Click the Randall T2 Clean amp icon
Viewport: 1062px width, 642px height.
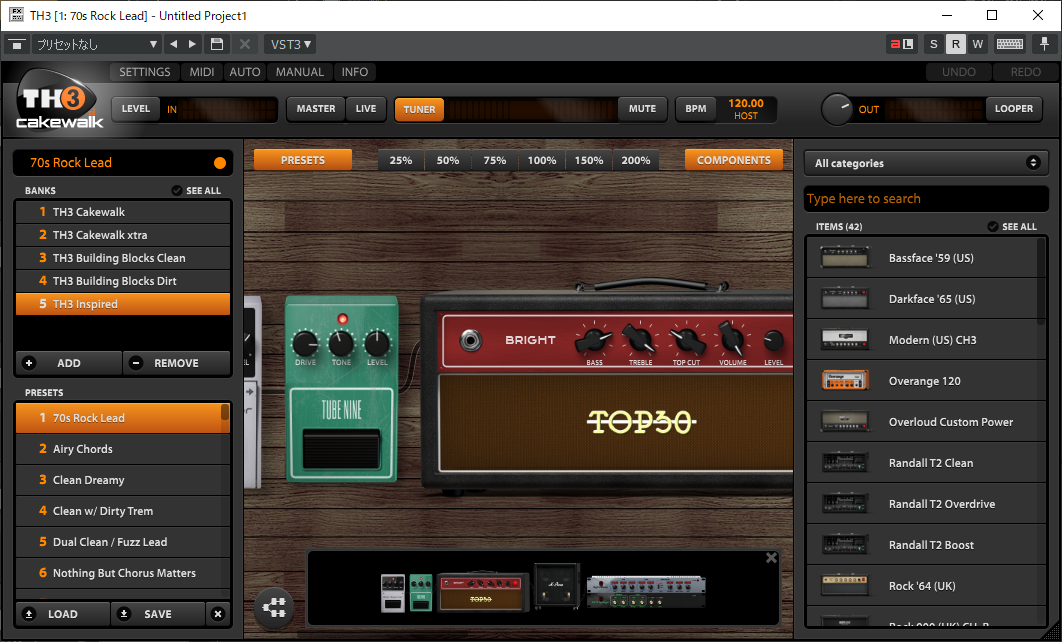[845, 463]
